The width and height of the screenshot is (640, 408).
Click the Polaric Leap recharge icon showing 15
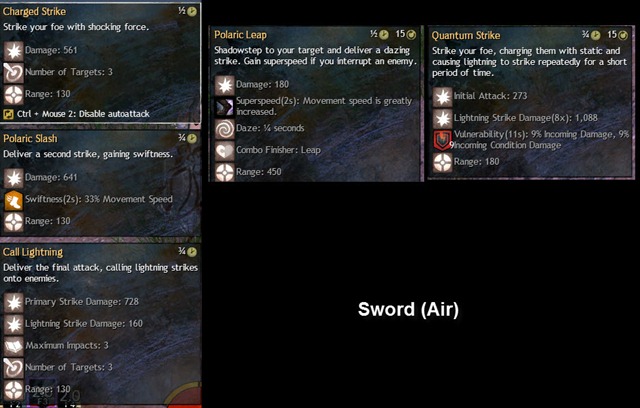coord(411,35)
